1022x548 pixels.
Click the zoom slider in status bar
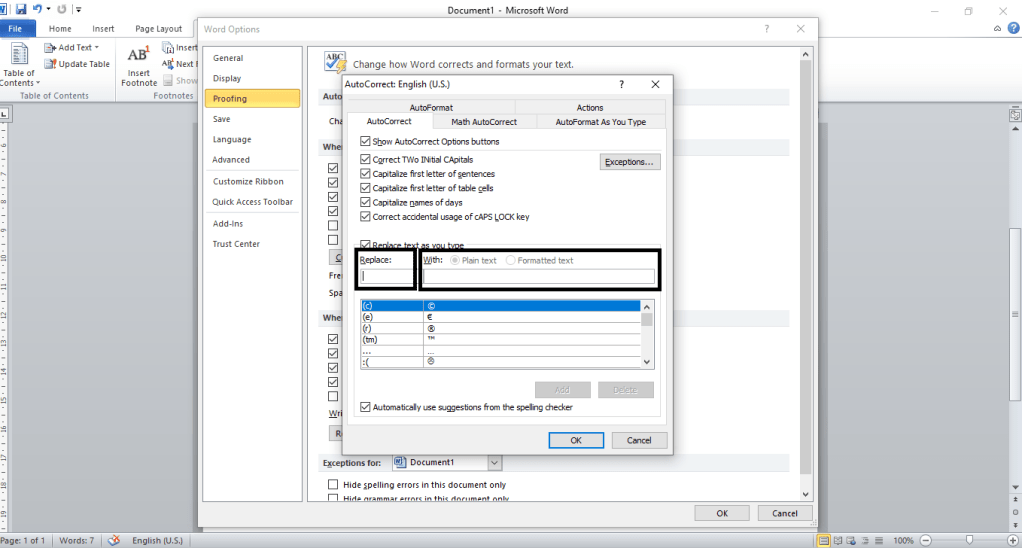[x=969, y=540]
